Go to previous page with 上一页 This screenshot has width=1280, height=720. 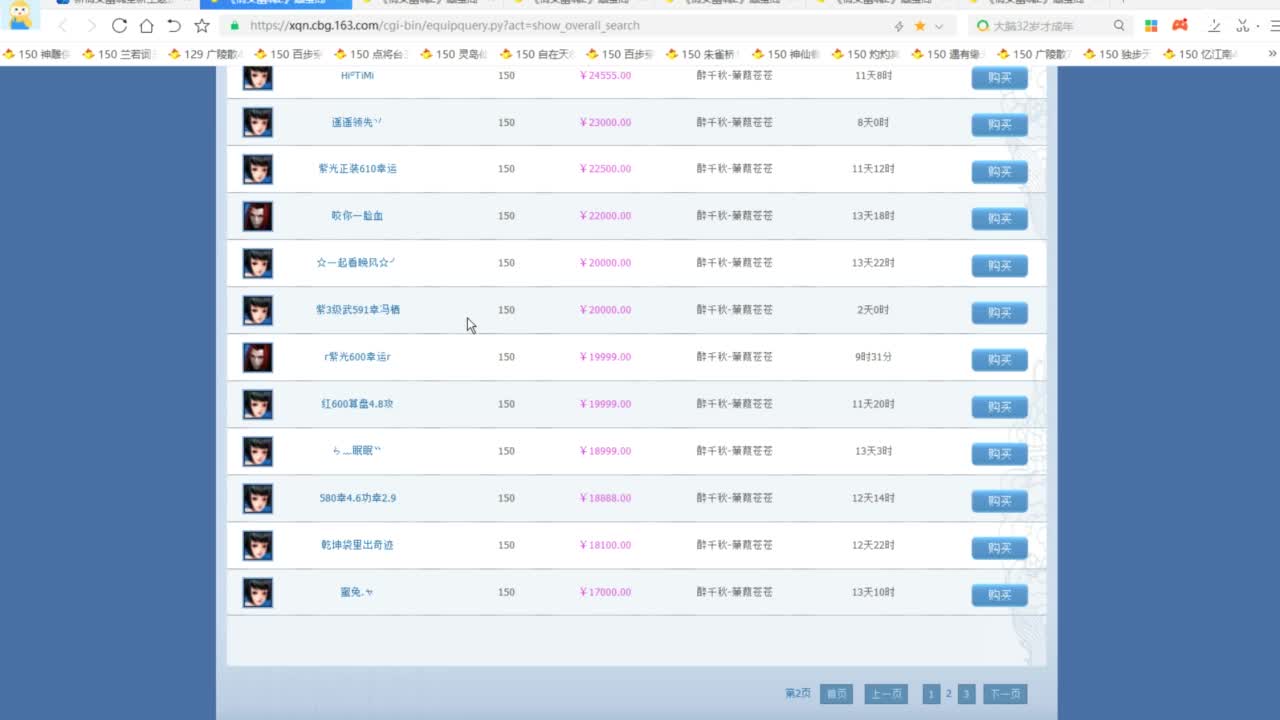885,694
